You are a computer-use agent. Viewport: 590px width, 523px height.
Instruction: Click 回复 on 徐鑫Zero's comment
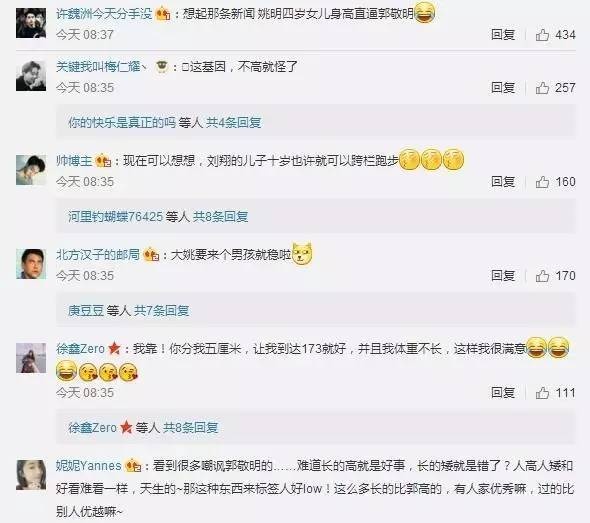(x=503, y=393)
